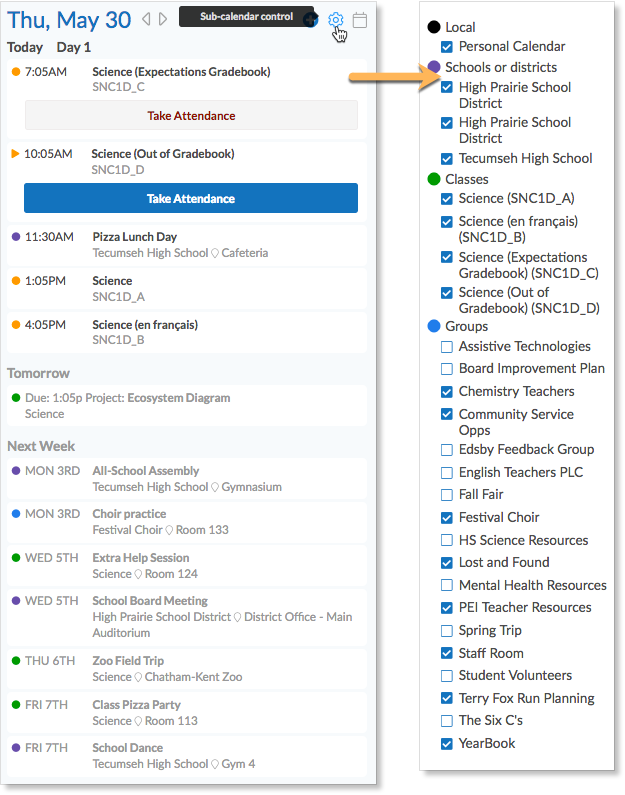This screenshot has width=625, height=795.
Task: Go to previous day arrow
Action: [146, 19]
